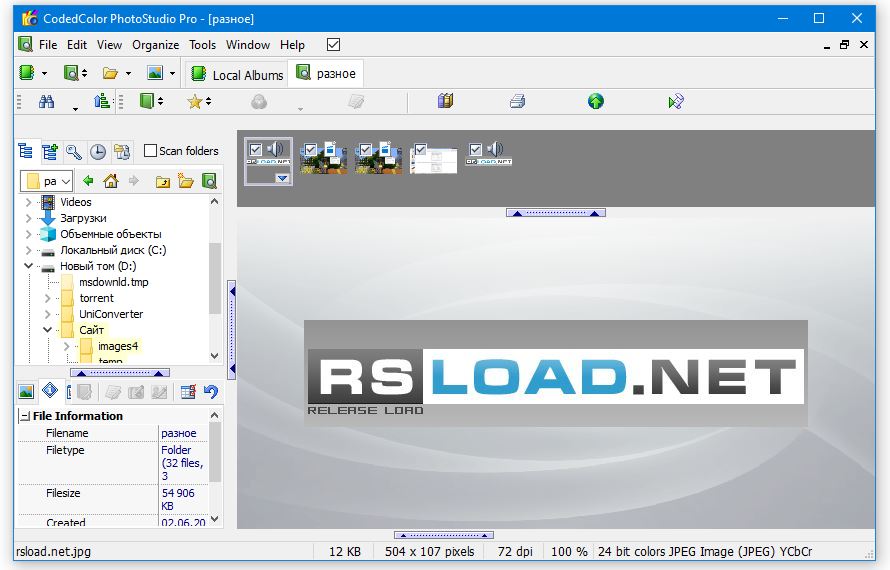The height and width of the screenshot is (570, 890).
Task: Open the key keywords search tab
Action: click(x=74, y=152)
